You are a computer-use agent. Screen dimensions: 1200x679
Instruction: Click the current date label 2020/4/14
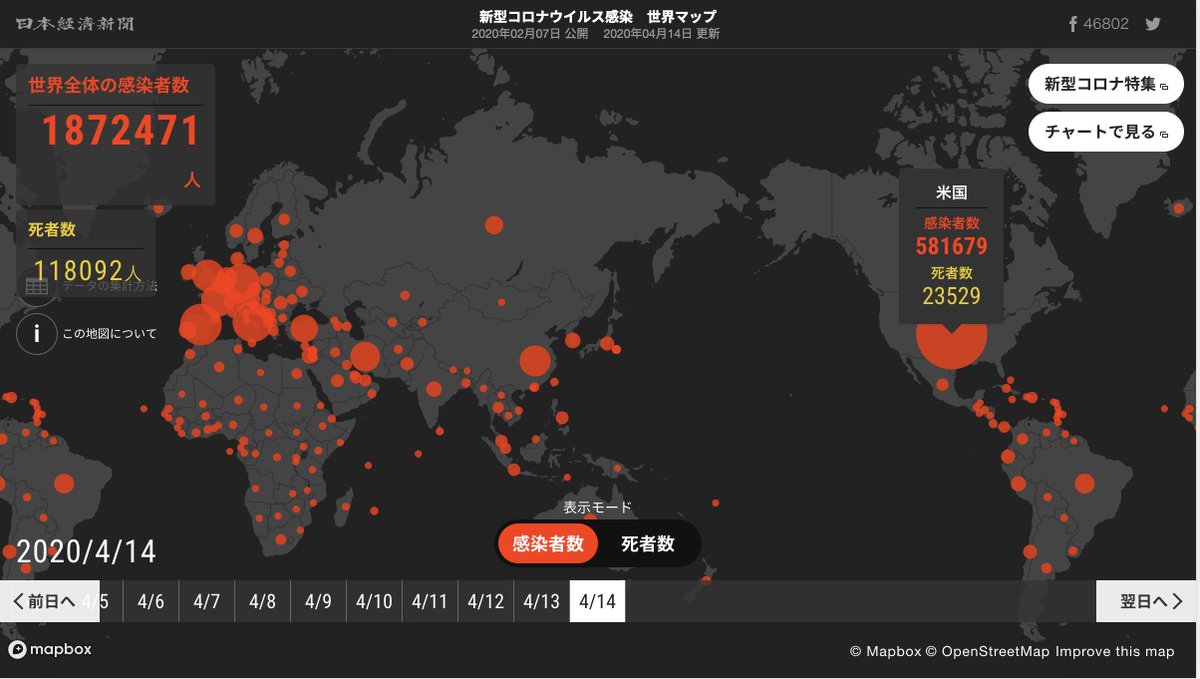(86, 552)
